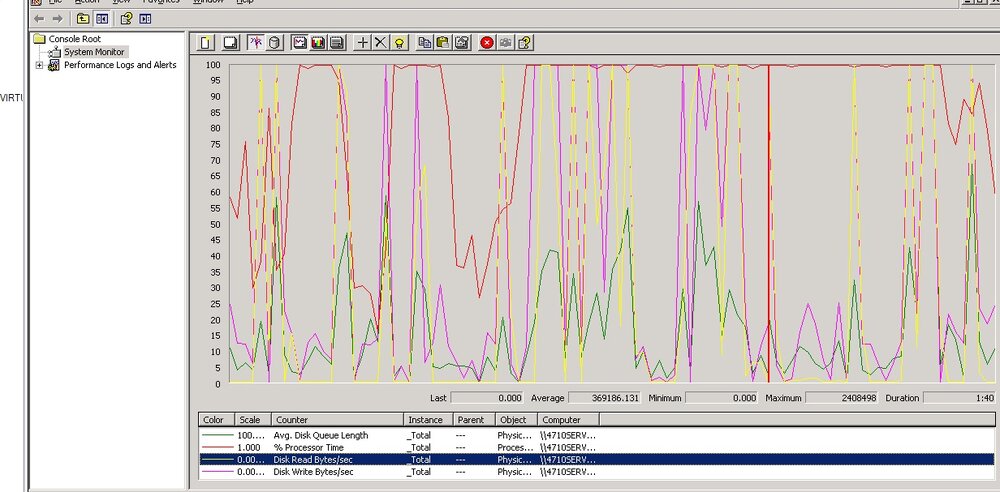The width and height of the screenshot is (1000, 492).
Task: Click the Delete counter X icon
Action: pos(381,43)
